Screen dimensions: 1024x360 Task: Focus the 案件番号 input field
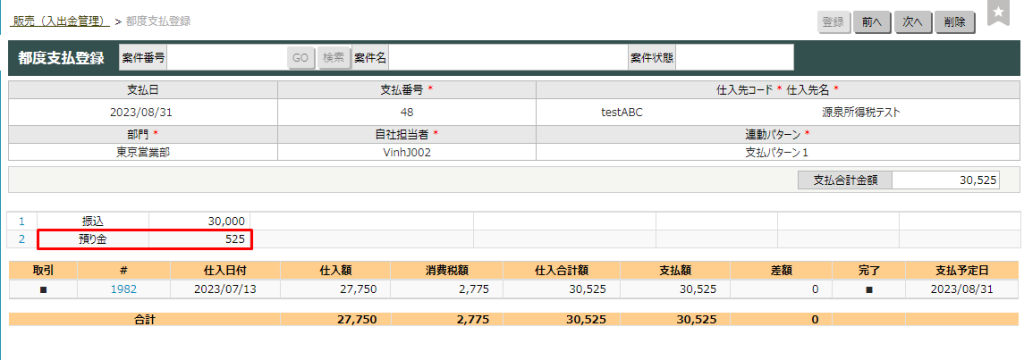(226, 57)
